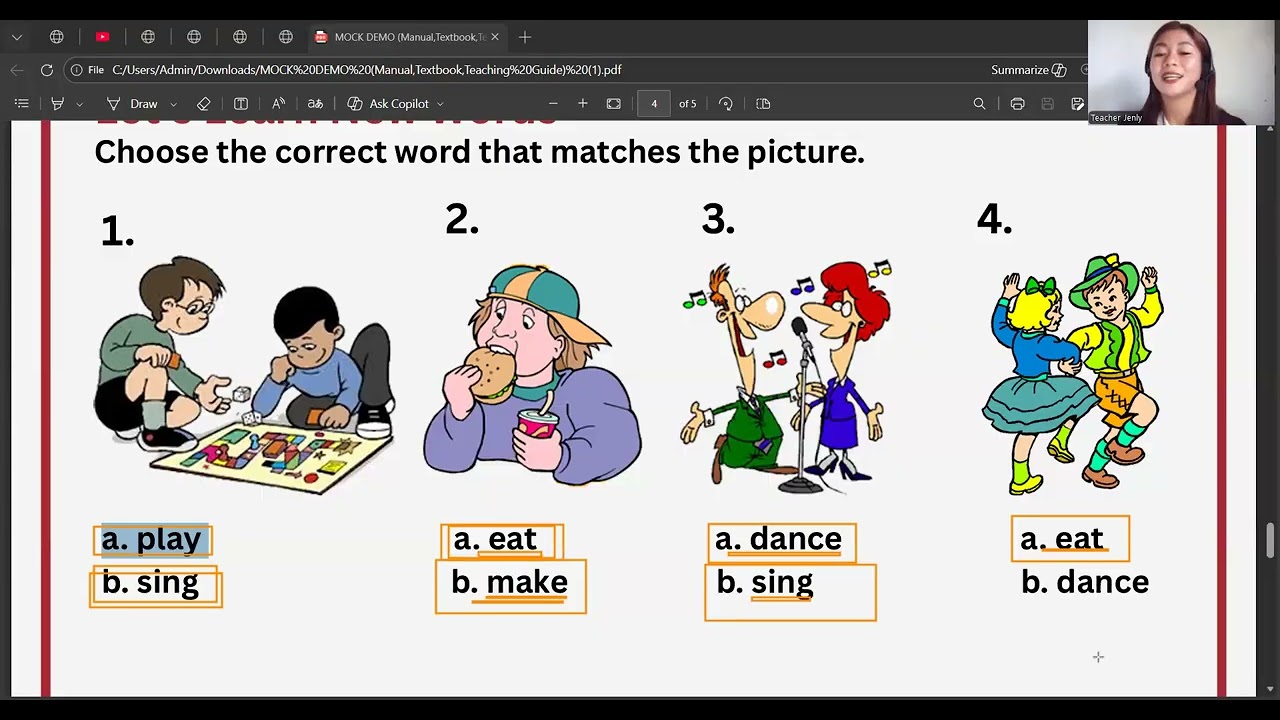This screenshot has height=720, width=1280.
Task: Switch to the YouTube tab
Action: point(102,37)
